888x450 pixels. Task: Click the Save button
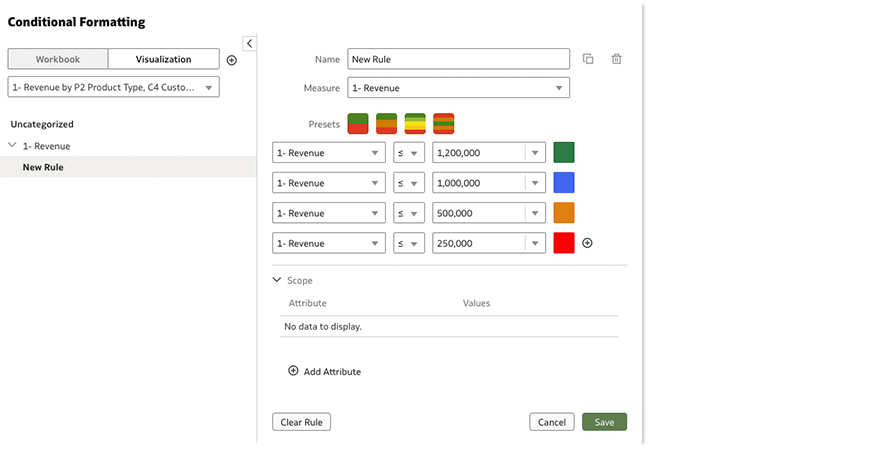click(604, 422)
